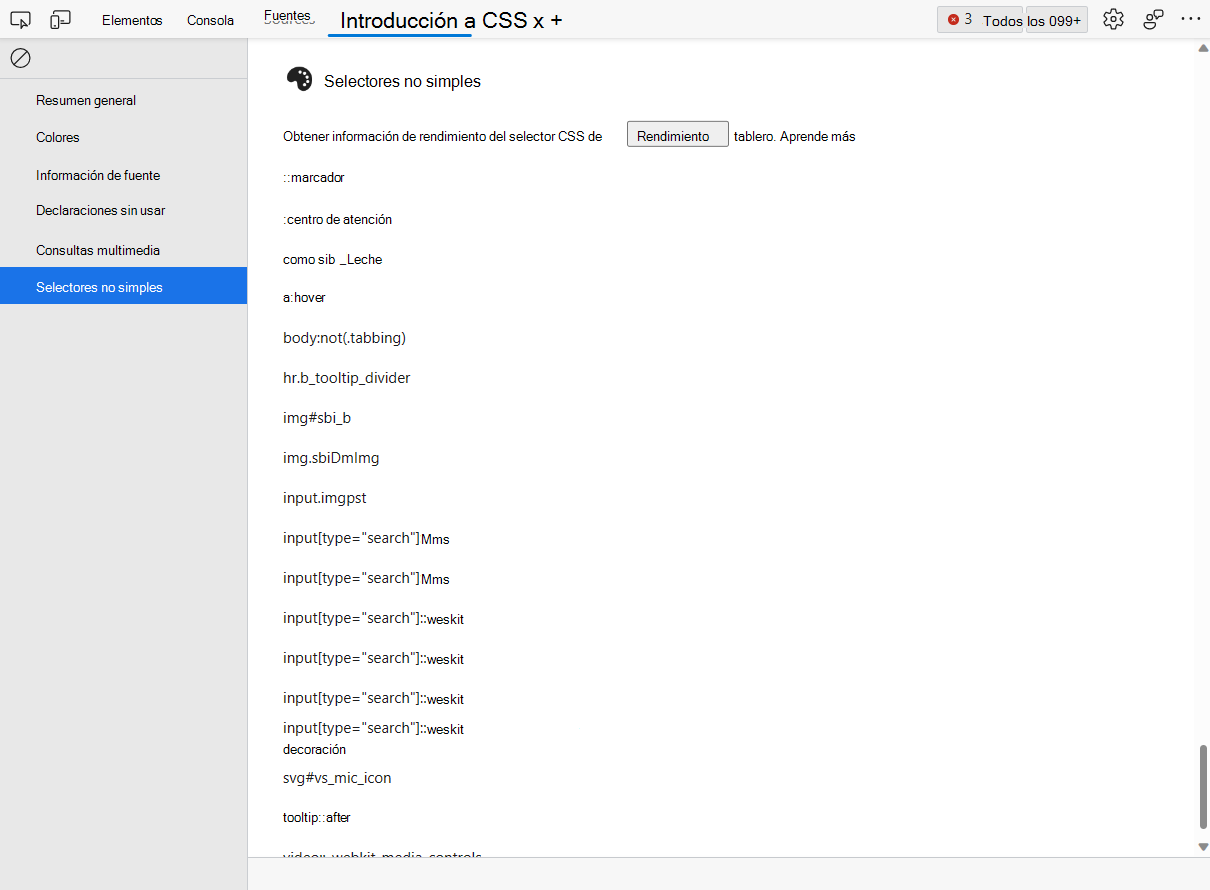
Task: Click the clear overview icon atop the sidebar
Action: click(x=21, y=58)
